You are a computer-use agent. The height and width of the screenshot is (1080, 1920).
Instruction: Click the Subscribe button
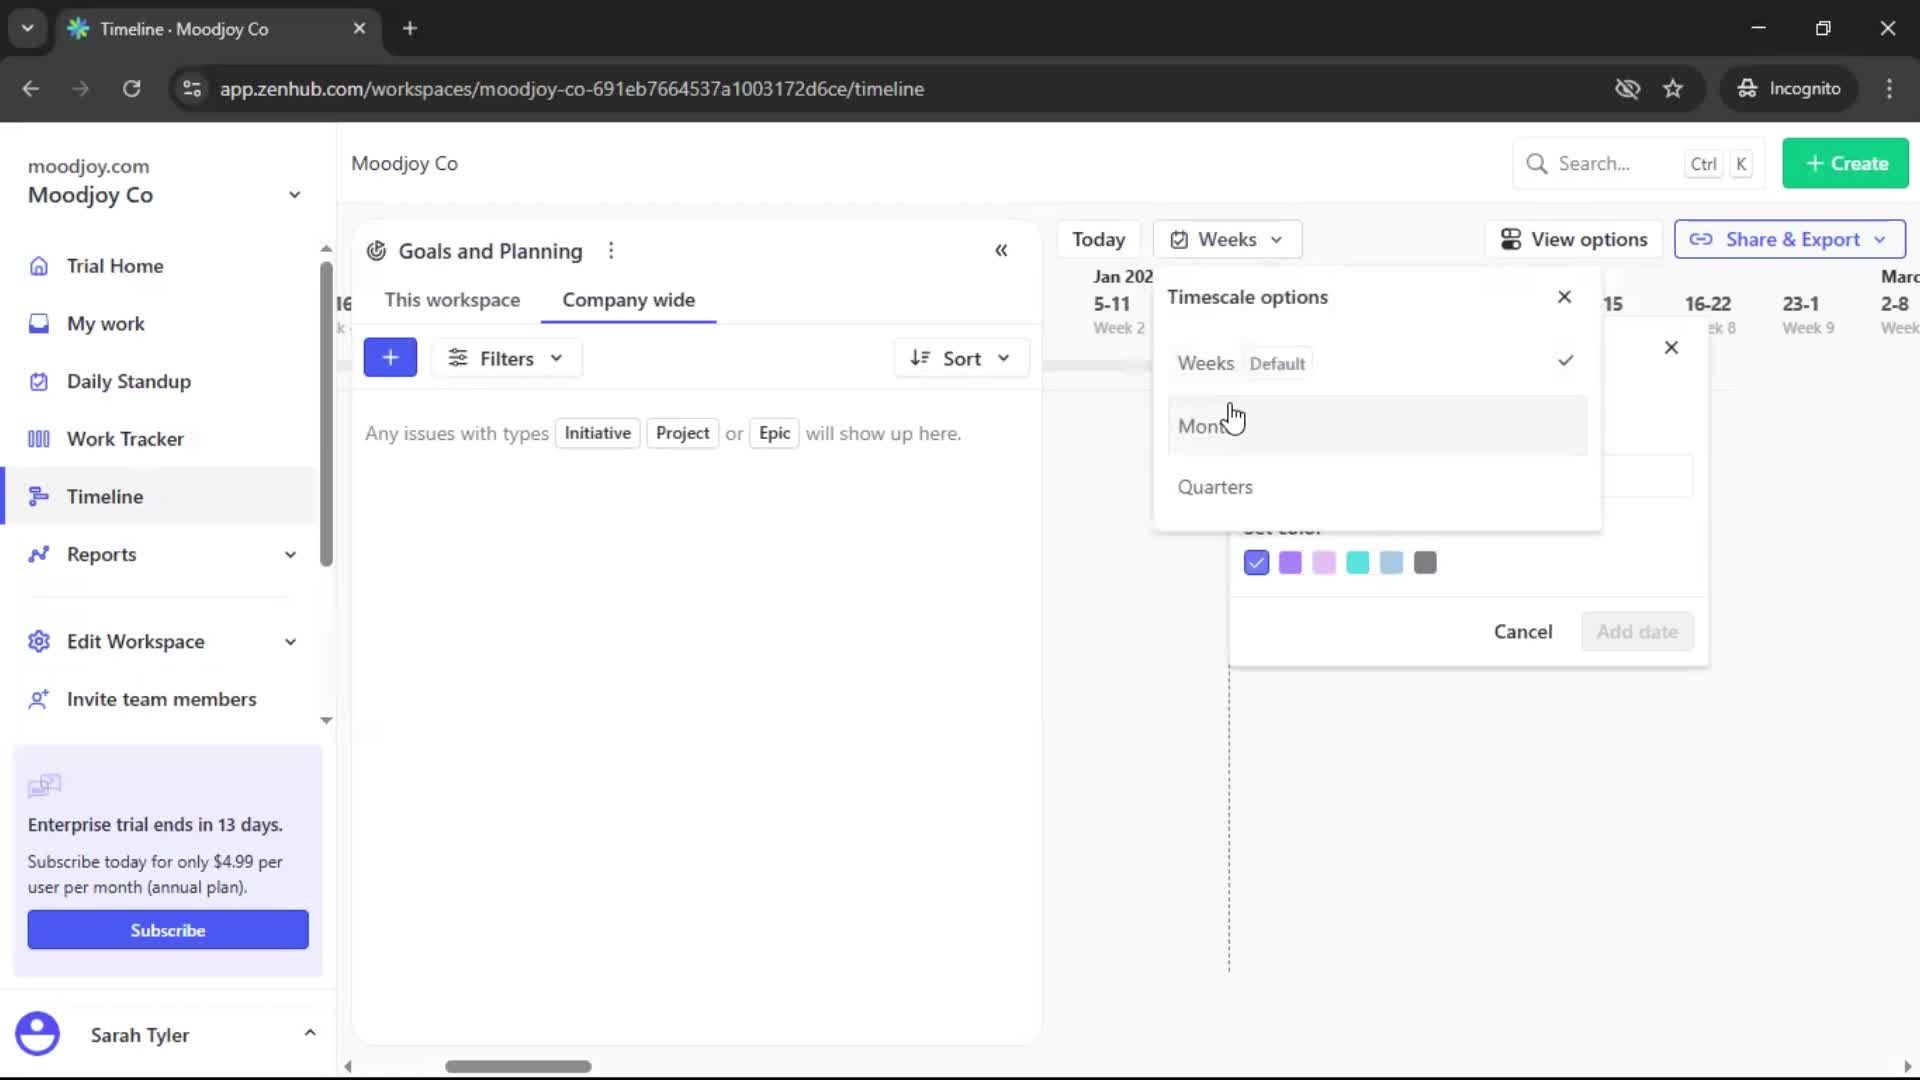point(168,929)
